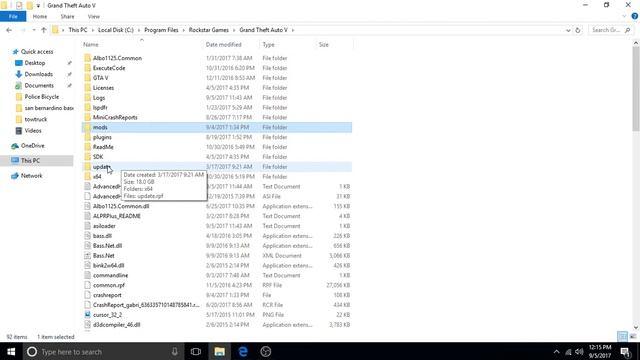Select the Bass.Net.dll file

click(x=107, y=246)
